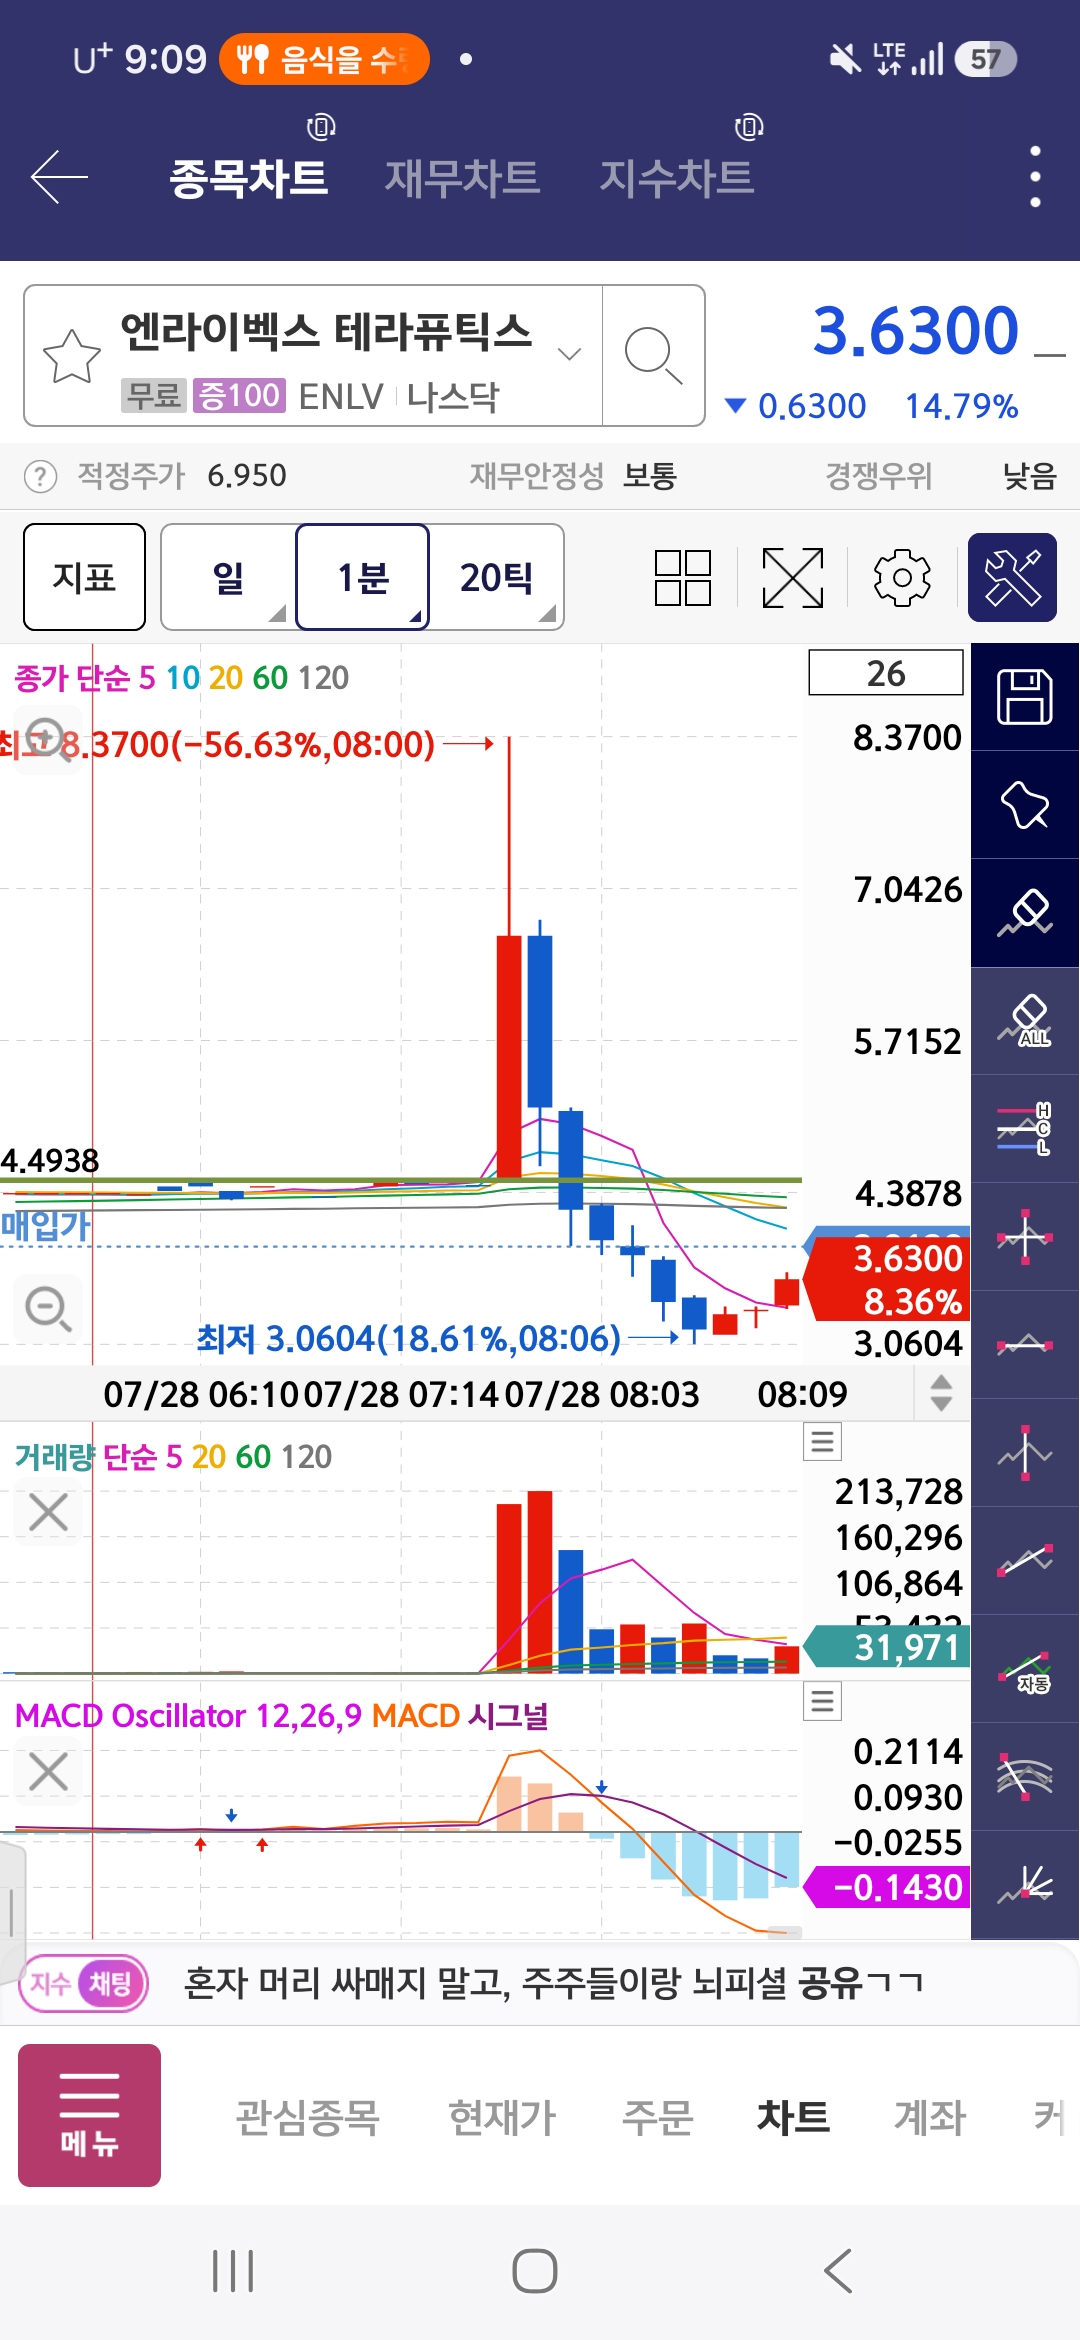Edit the candle count field showing 26

(x=886, y=673)
